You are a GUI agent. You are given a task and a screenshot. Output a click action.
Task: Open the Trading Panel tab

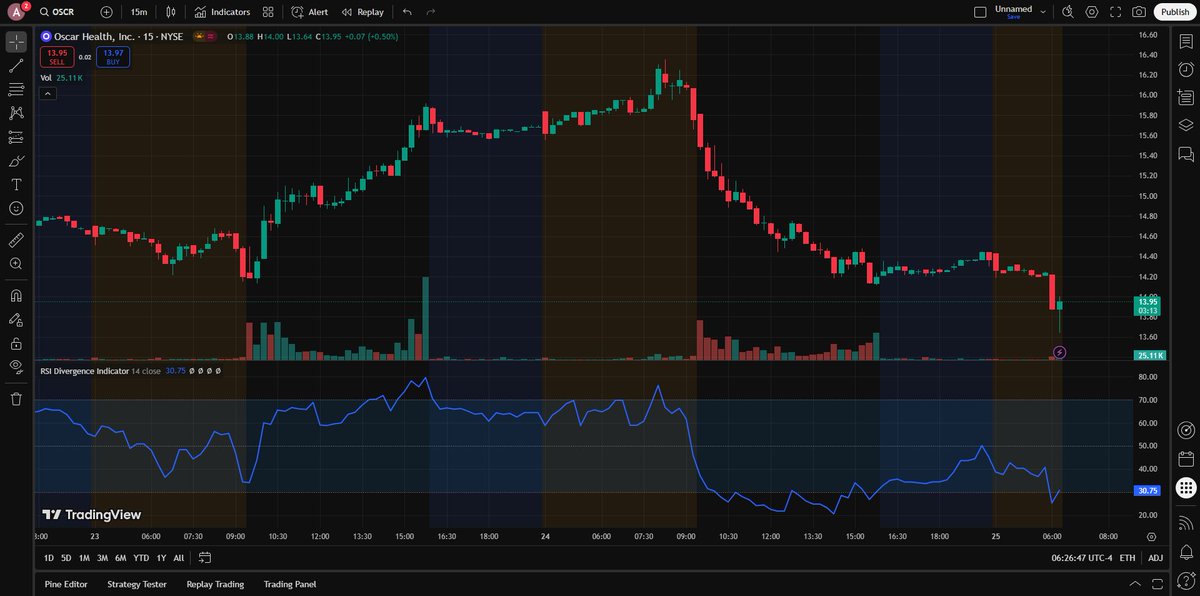290,584
